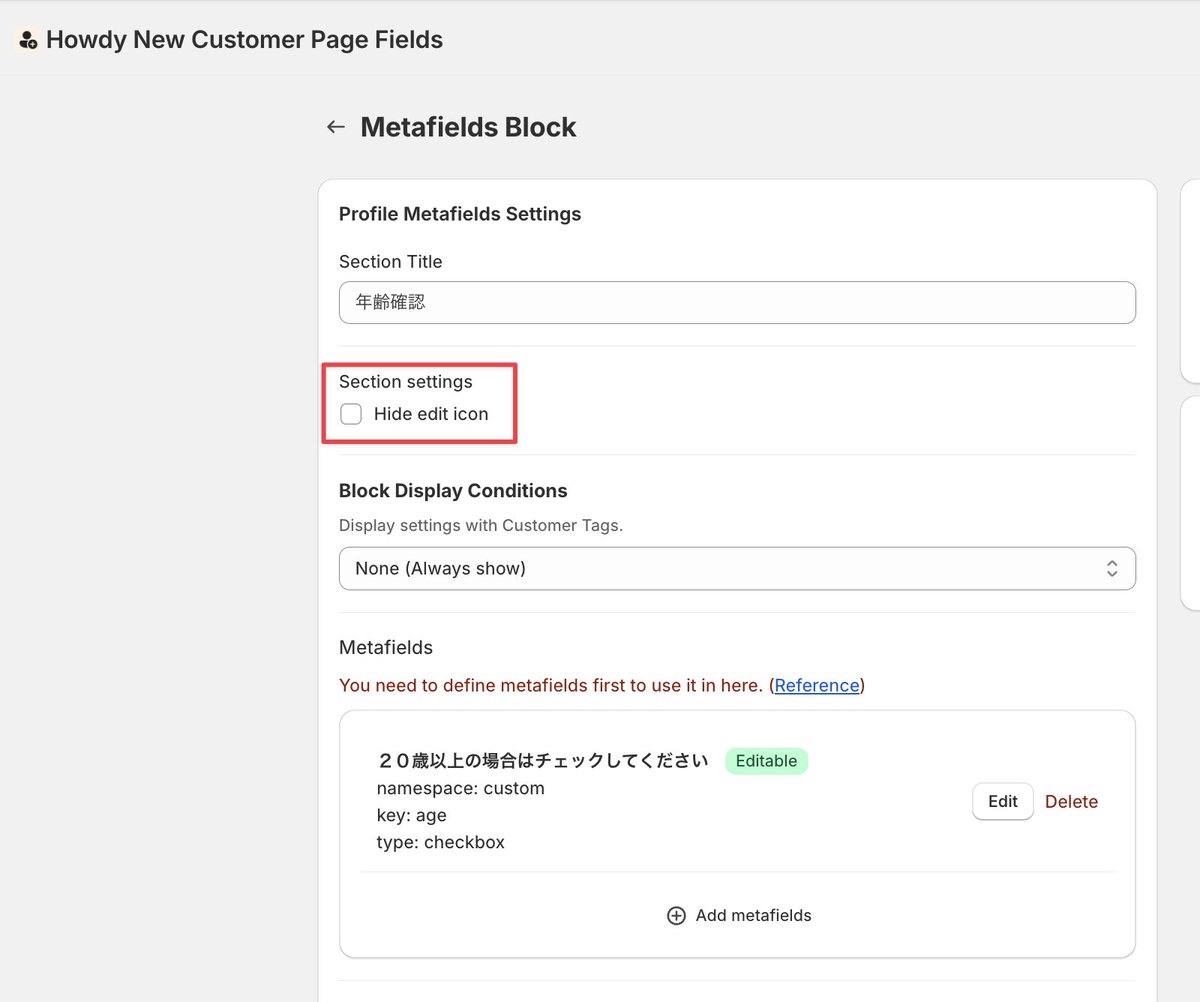Image resolution: width=1200 pixels, height=1002 pixels.
Task: Click the Profile Metafields Settings heading
Action: (460, 214)
